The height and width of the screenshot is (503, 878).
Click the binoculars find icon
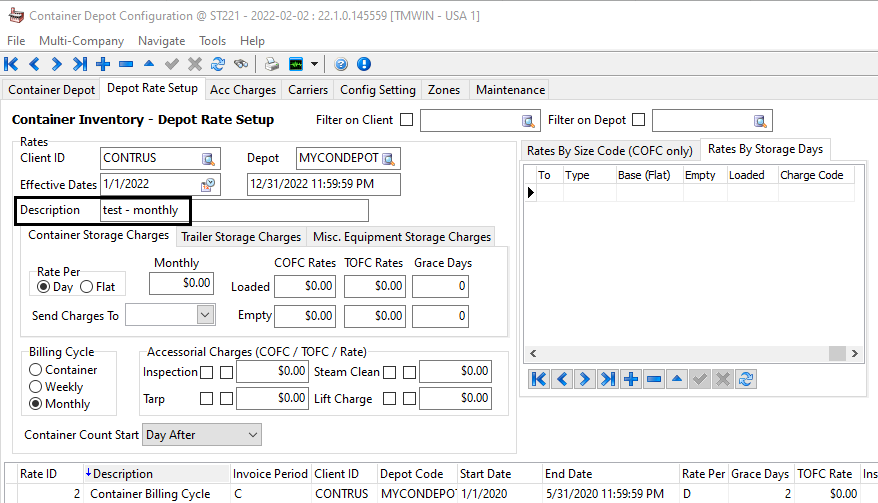coord(241,64)
